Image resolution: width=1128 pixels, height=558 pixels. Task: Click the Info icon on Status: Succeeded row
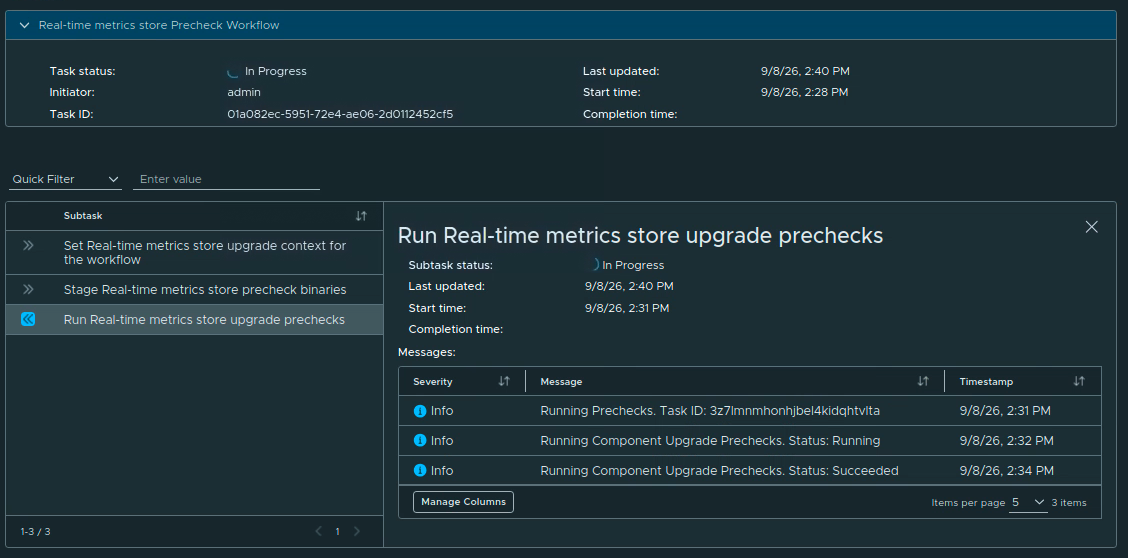click(x=420, y=470)
